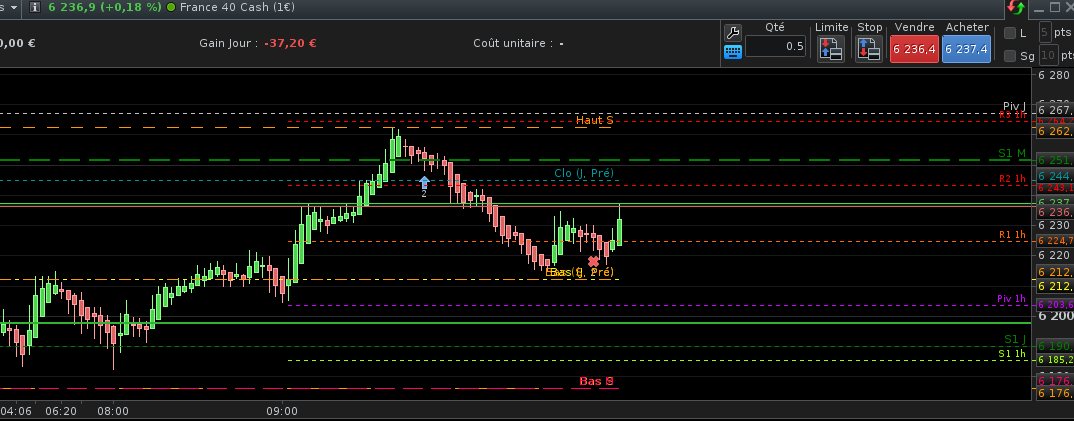Select the Piv J line label
The image size is (1074, 421).
point(1014,106)
